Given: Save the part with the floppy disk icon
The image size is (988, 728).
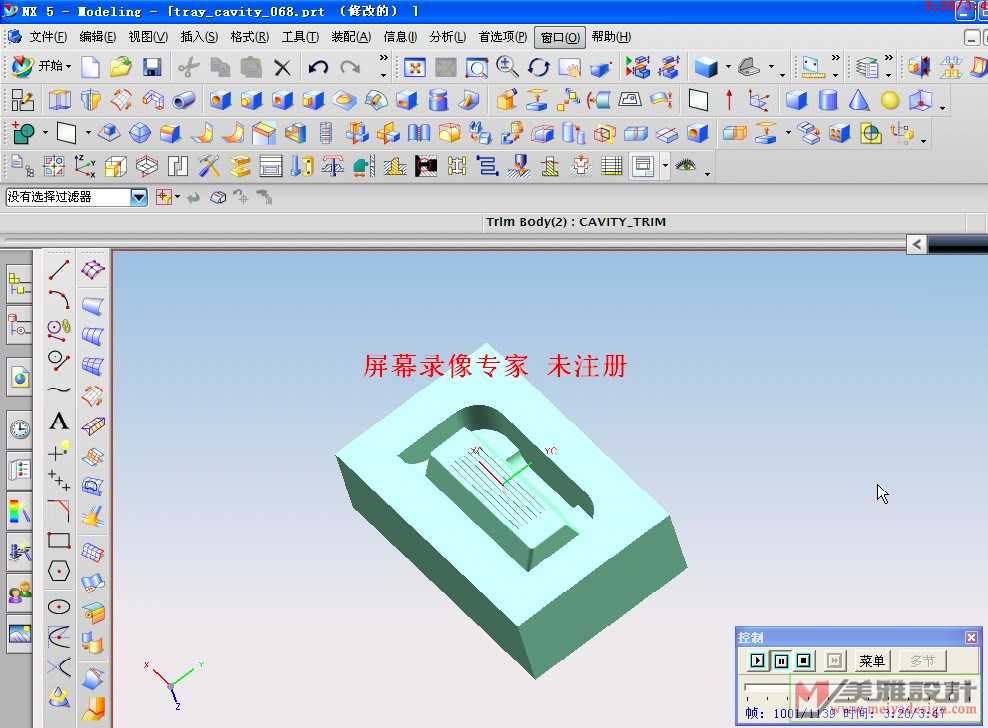Looking at the screenshot, I should (152, 67).
